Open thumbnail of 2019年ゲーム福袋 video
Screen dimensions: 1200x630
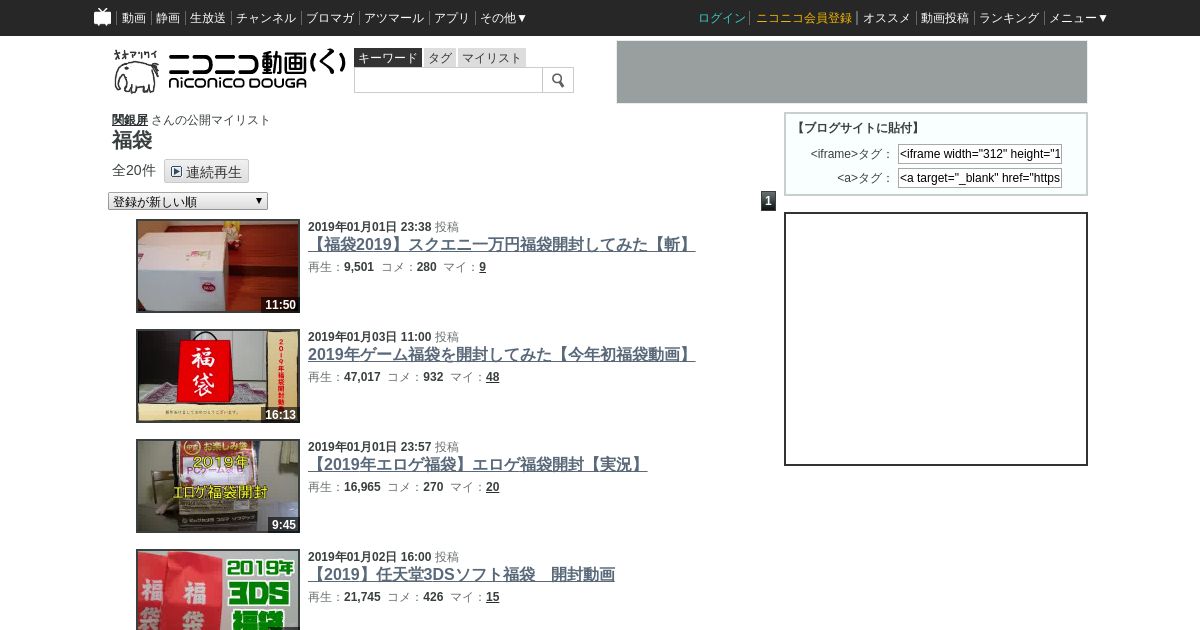click(x=218, y=376)
